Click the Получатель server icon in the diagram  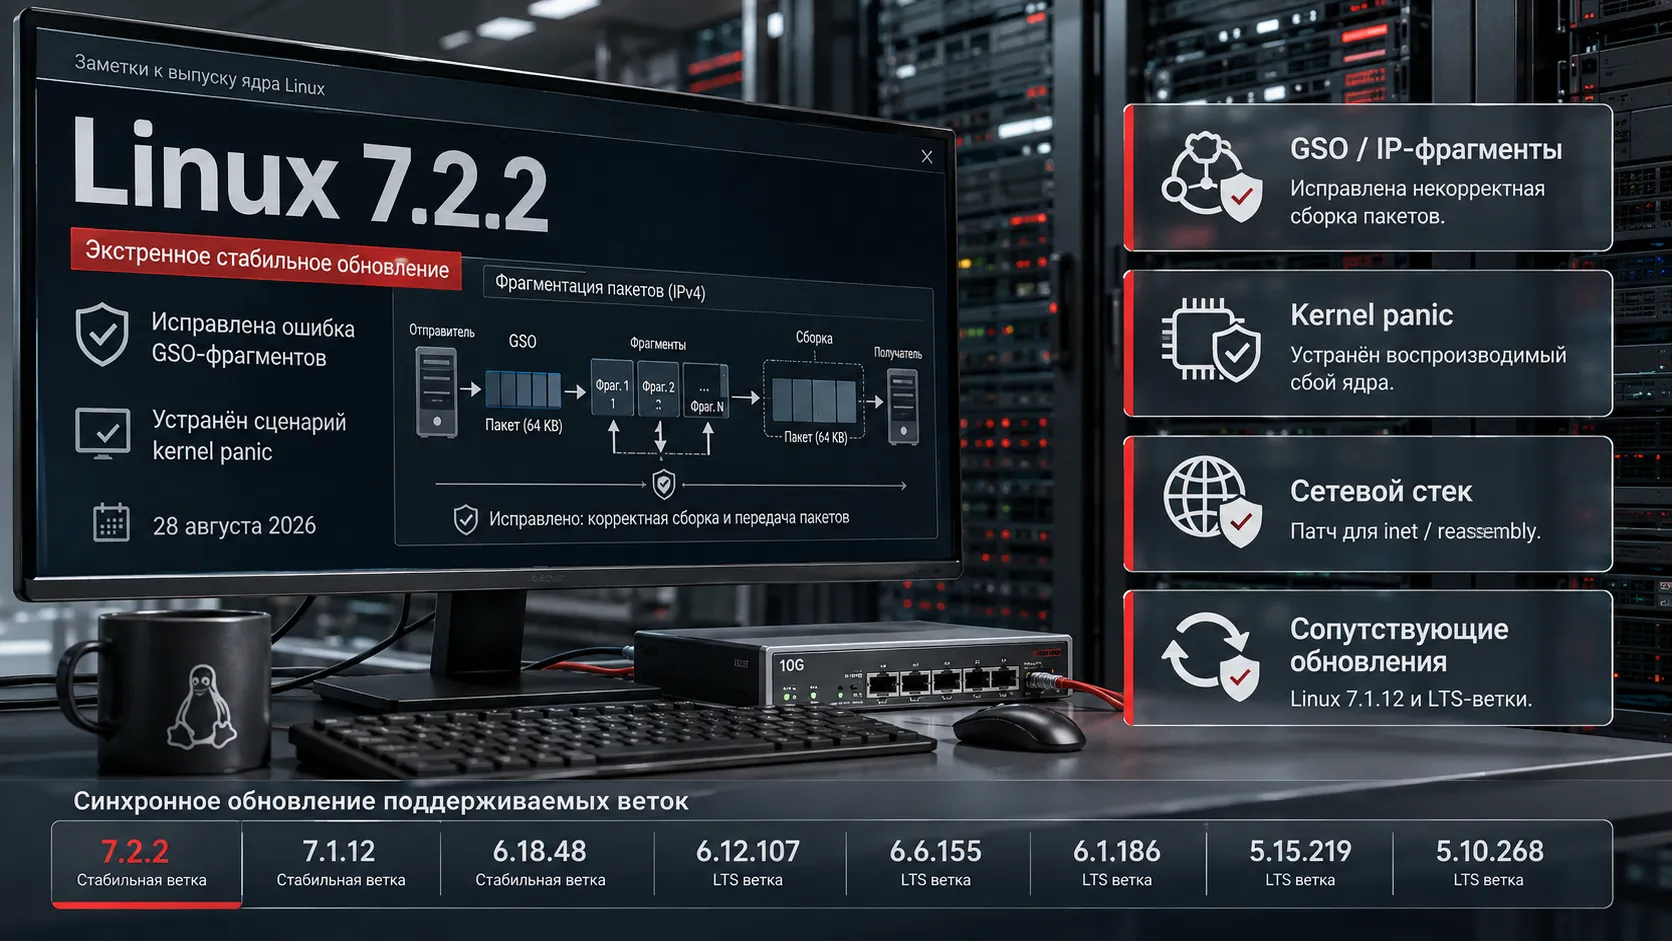click(x=903, y=406)
